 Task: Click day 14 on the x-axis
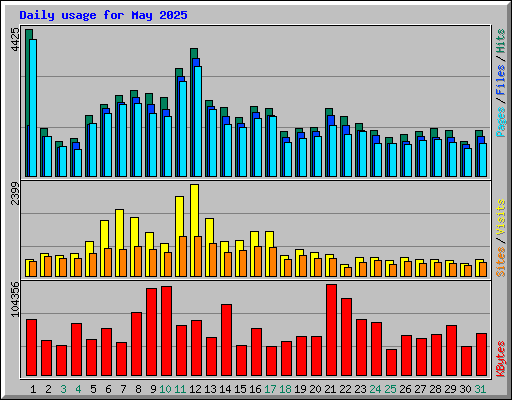point(225,389)
